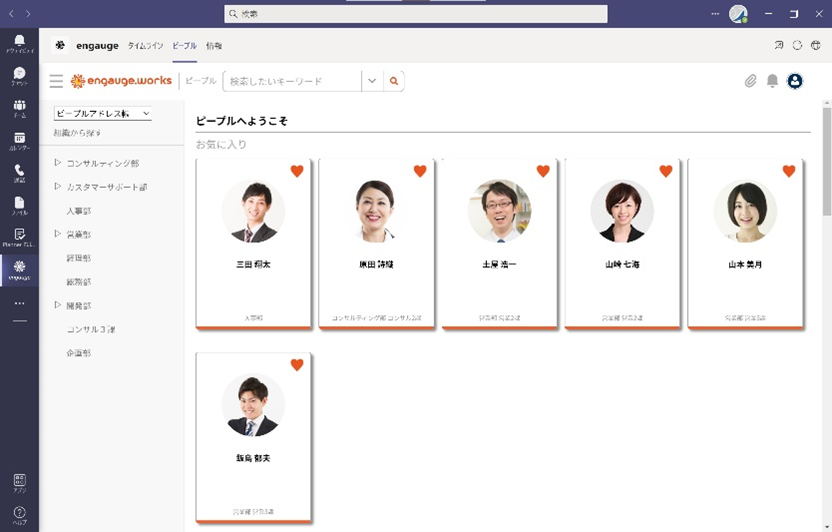Toggle favorite heart on 三田 翔太 card
832x532 pixels.
point(297,171)
